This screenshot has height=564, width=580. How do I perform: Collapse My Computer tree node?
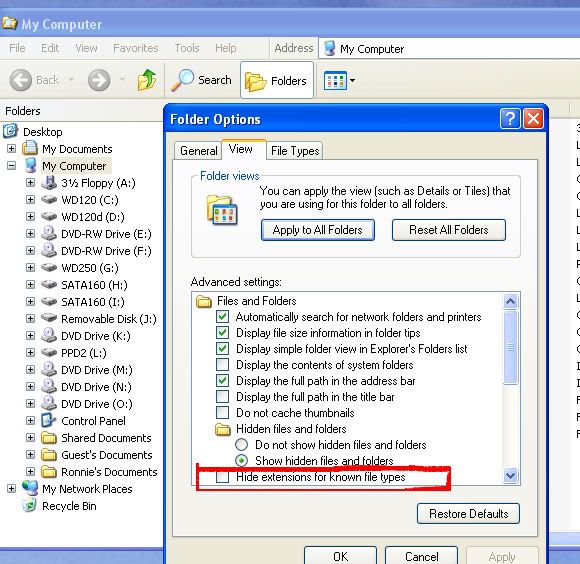point(11,166)
